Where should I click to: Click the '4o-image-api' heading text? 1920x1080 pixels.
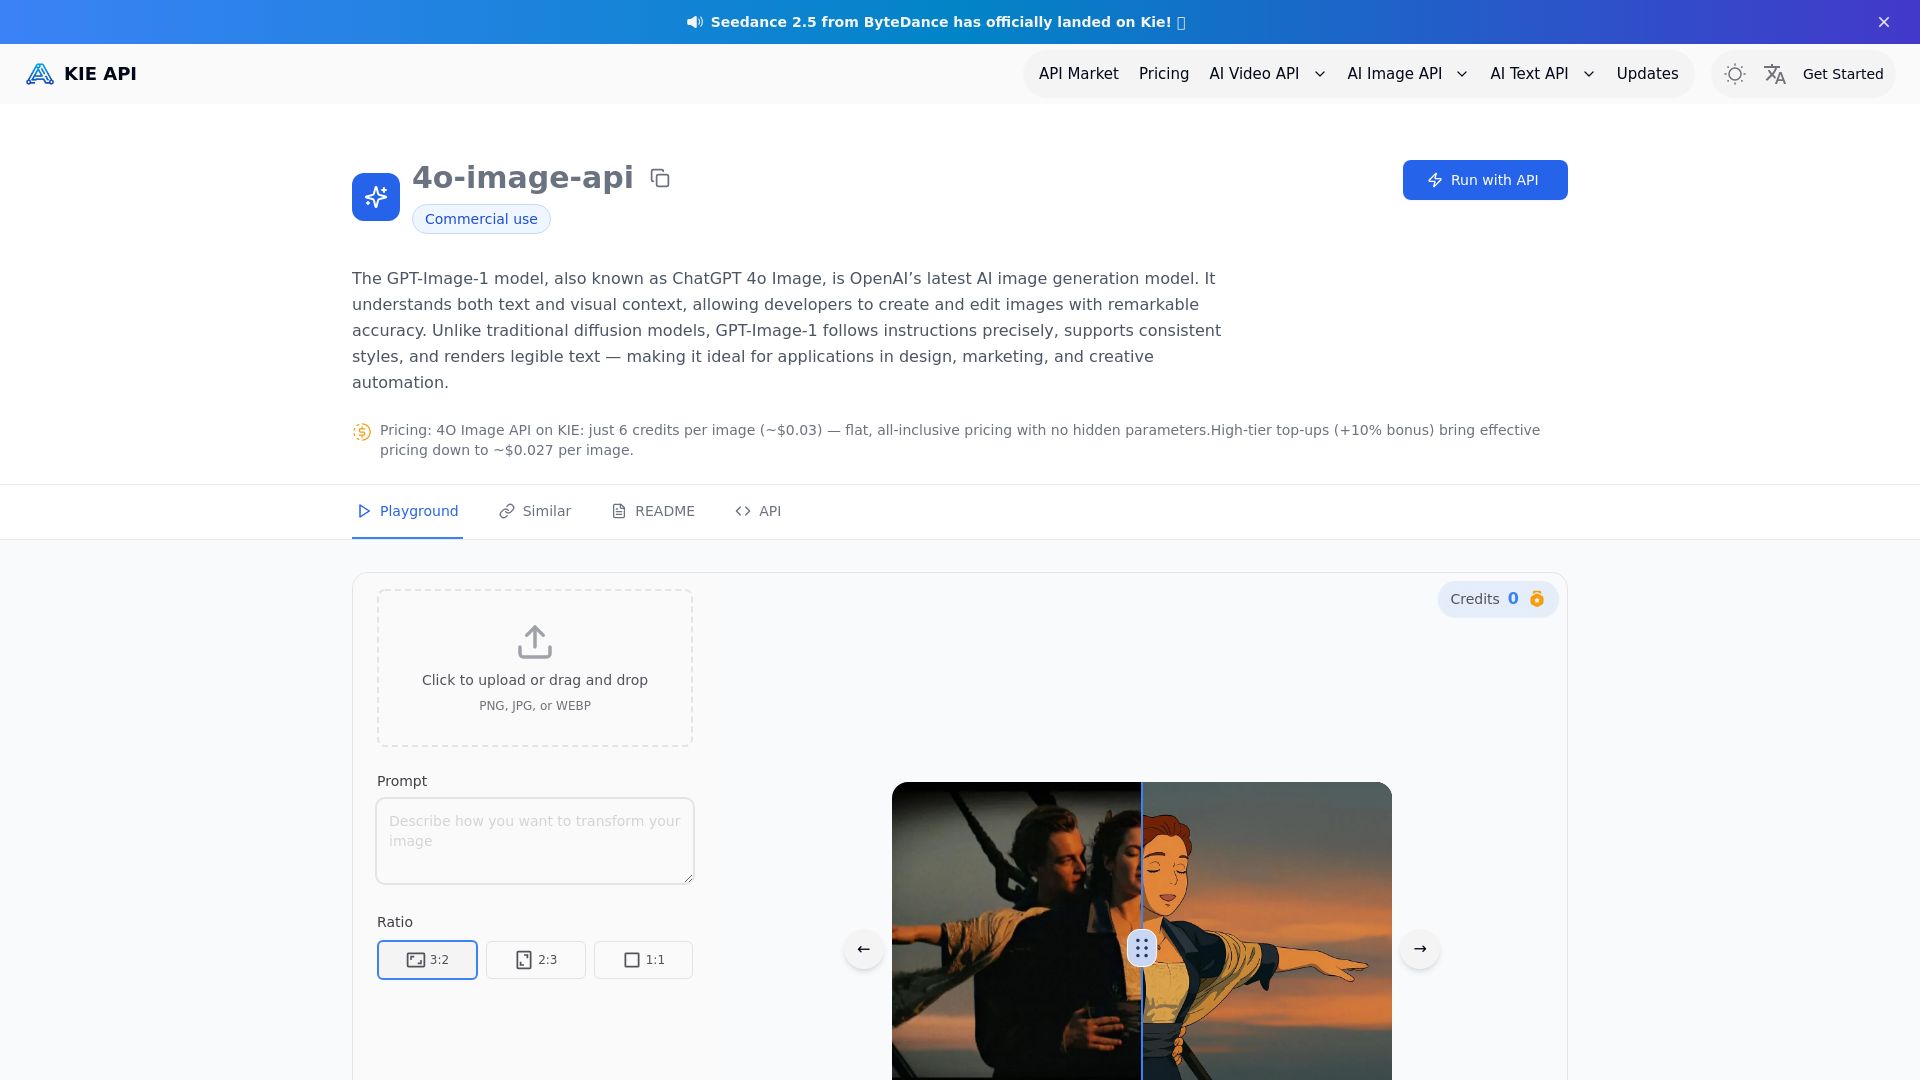pos(523,177)
